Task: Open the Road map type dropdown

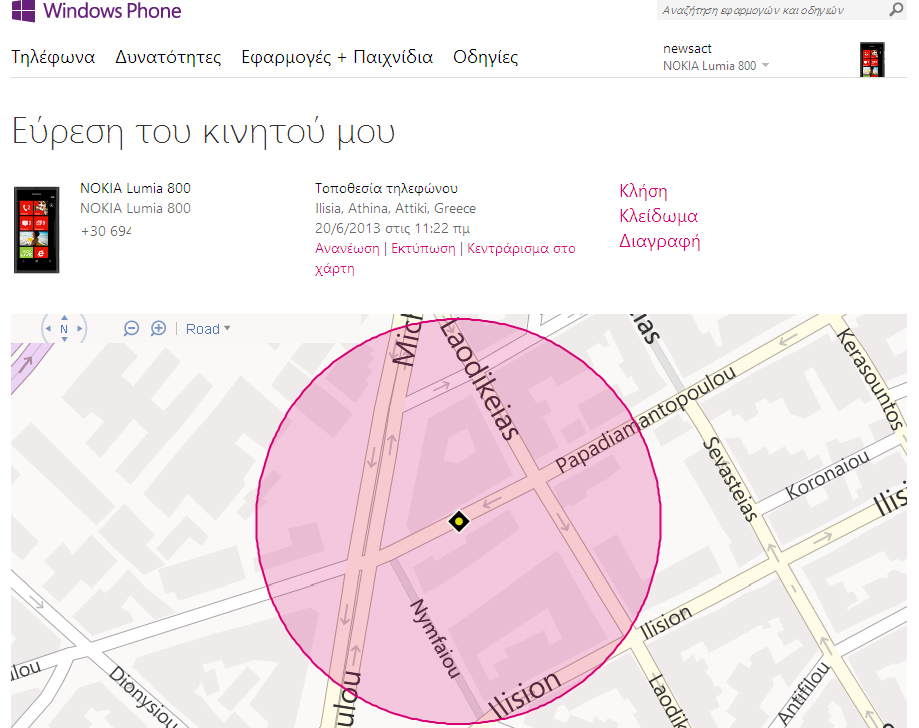Action: click(x=208, y=329)
